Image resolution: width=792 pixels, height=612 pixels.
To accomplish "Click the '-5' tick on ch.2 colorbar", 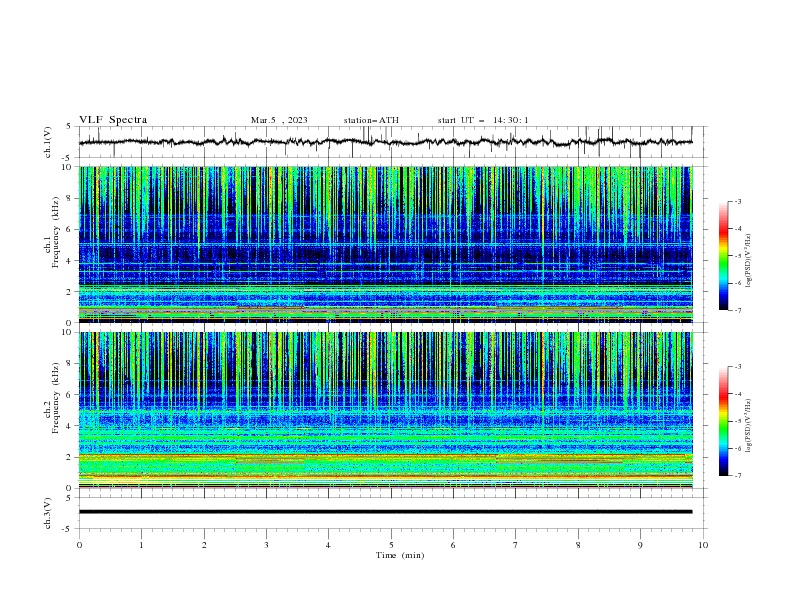I will (738, 421).
